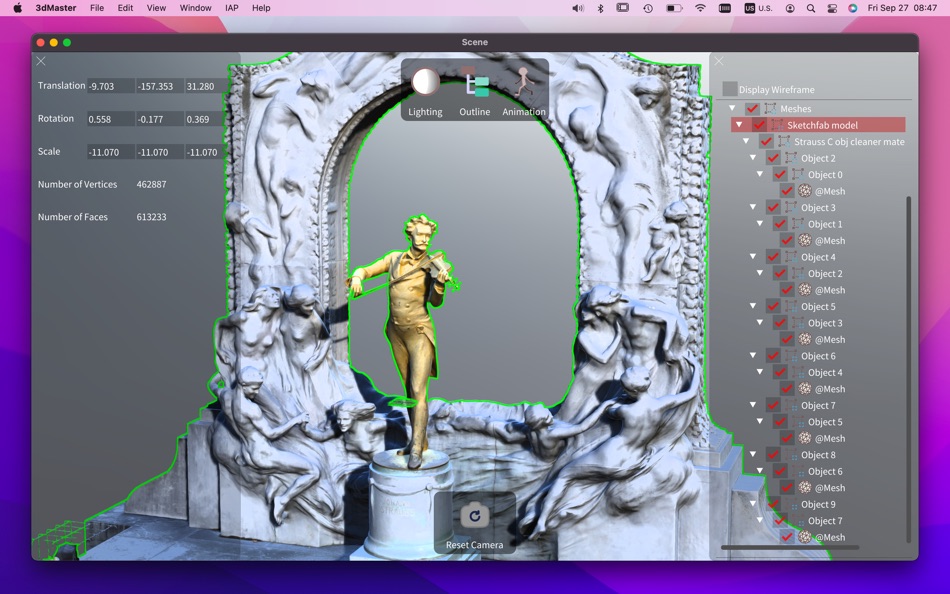Open the Animation tool
Screen dimensions: 950x594
523,92
